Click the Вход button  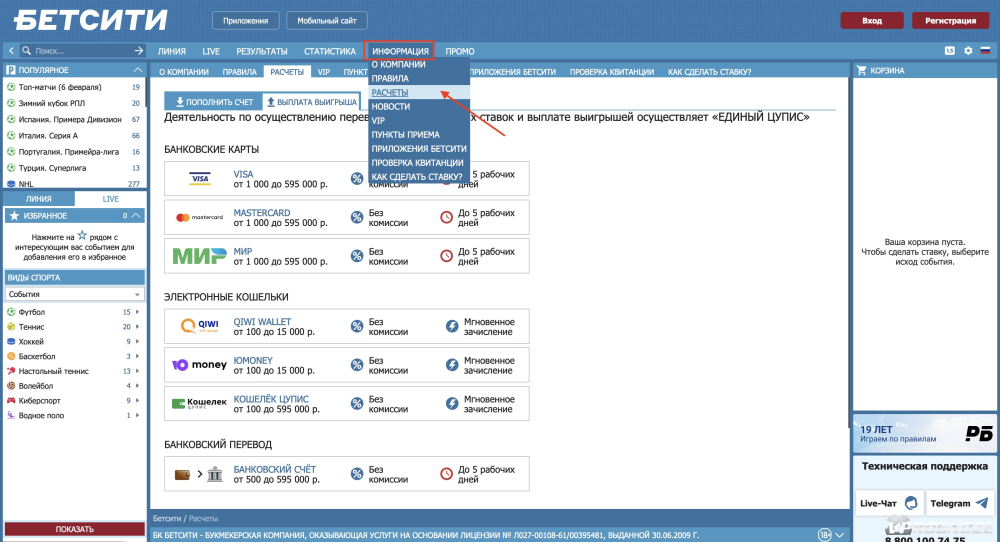pos(872,20)
